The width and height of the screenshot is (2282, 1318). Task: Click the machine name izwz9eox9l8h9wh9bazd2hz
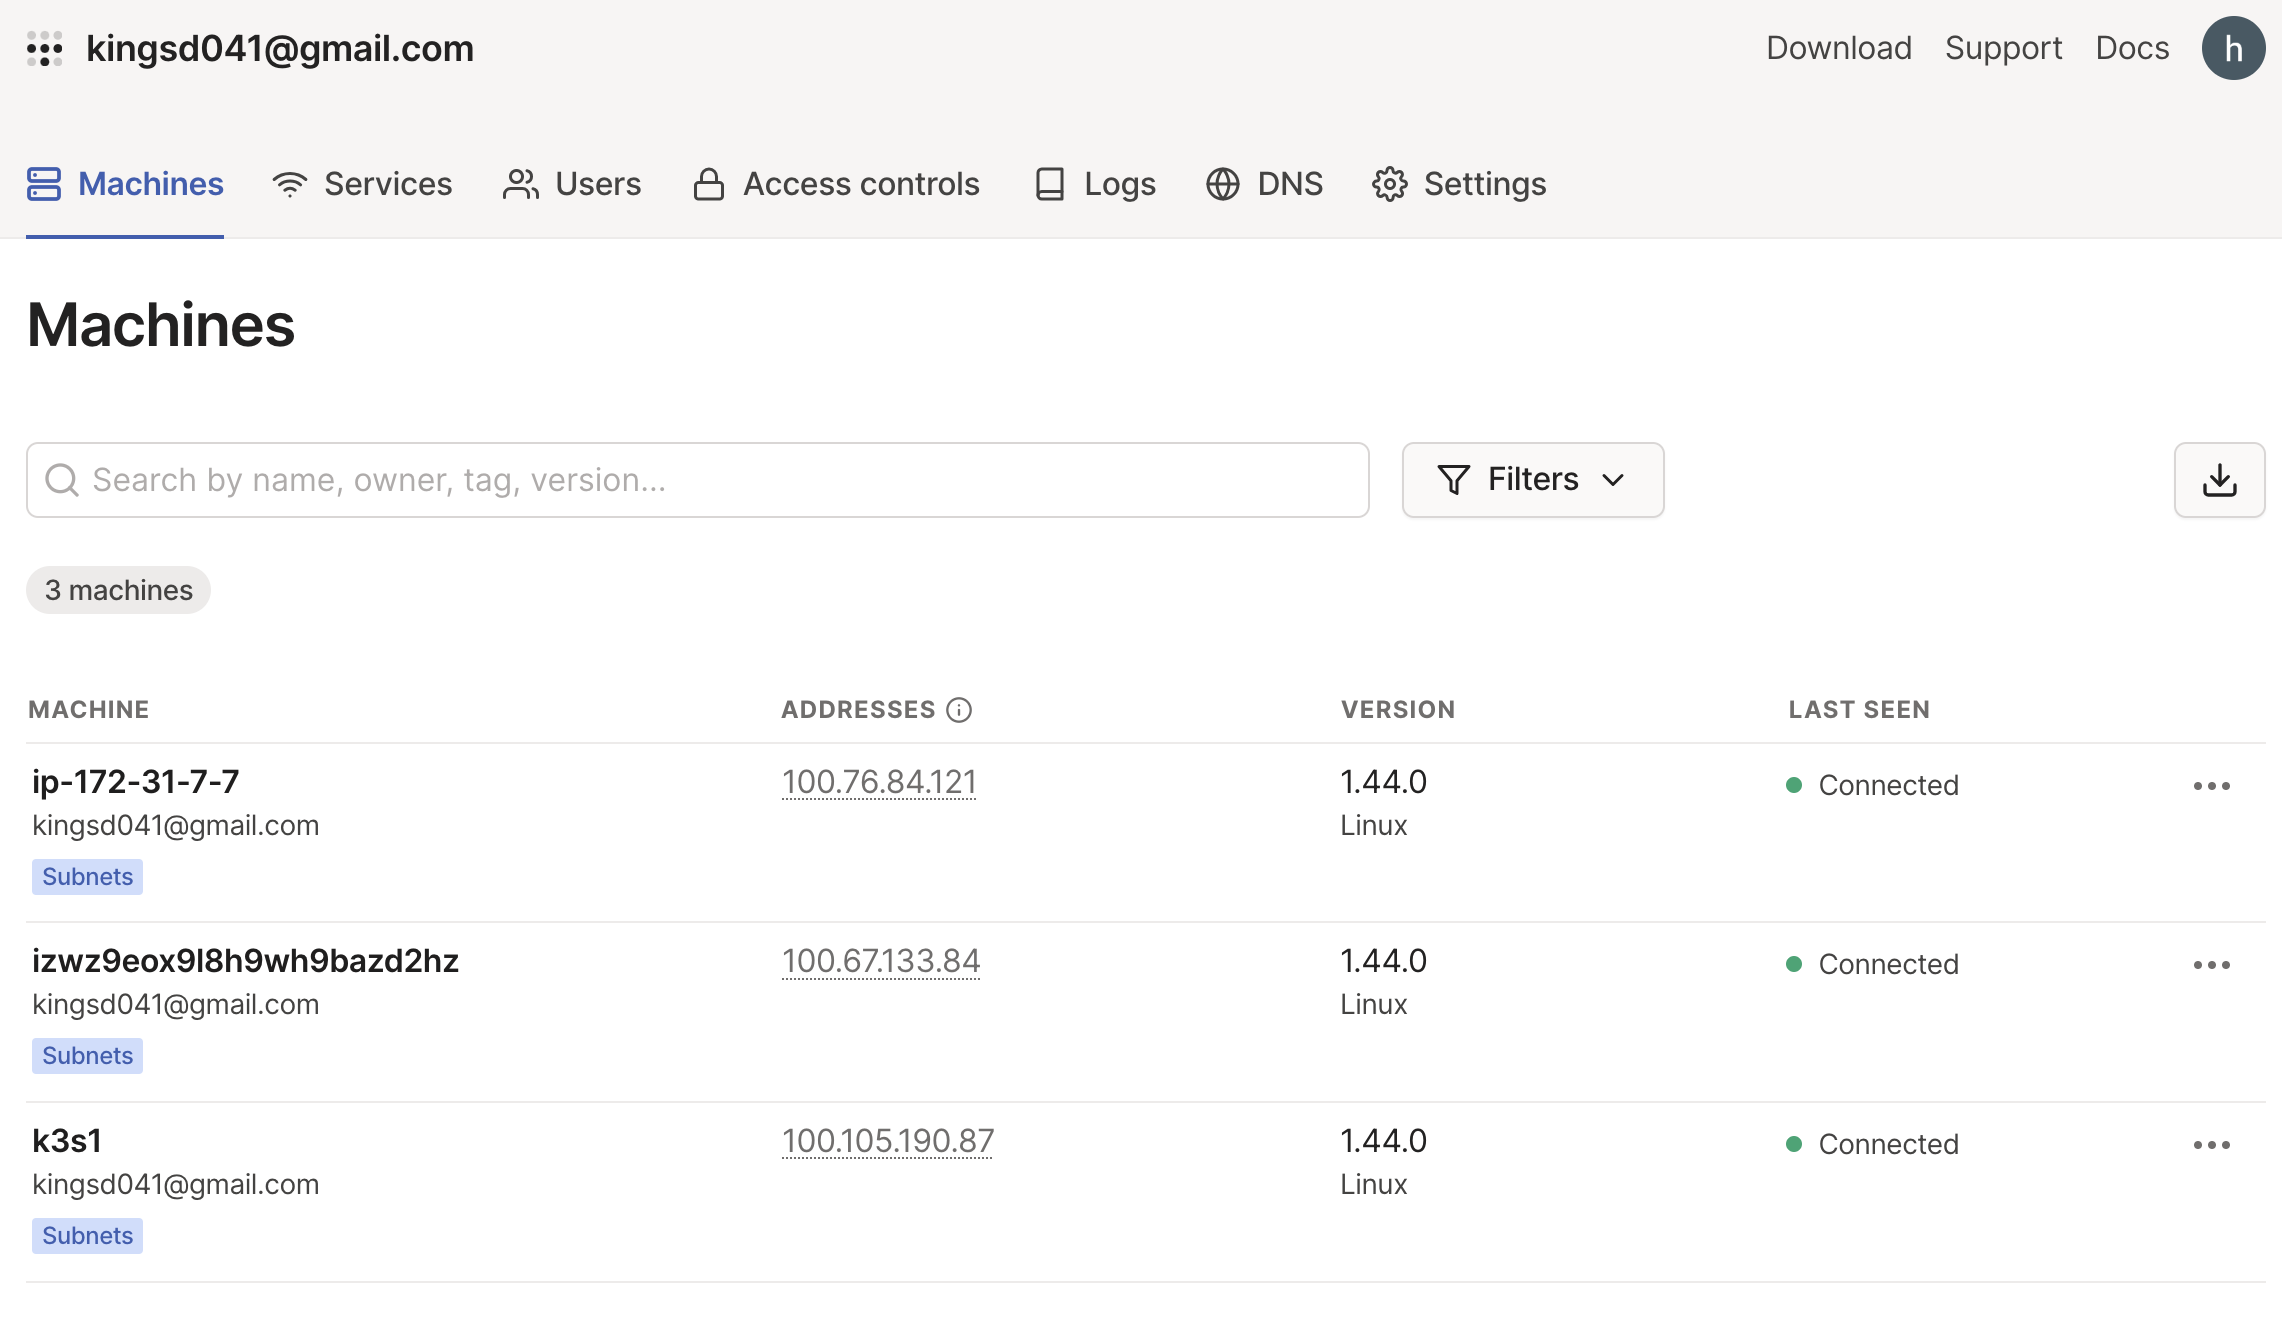pos(245,961)
